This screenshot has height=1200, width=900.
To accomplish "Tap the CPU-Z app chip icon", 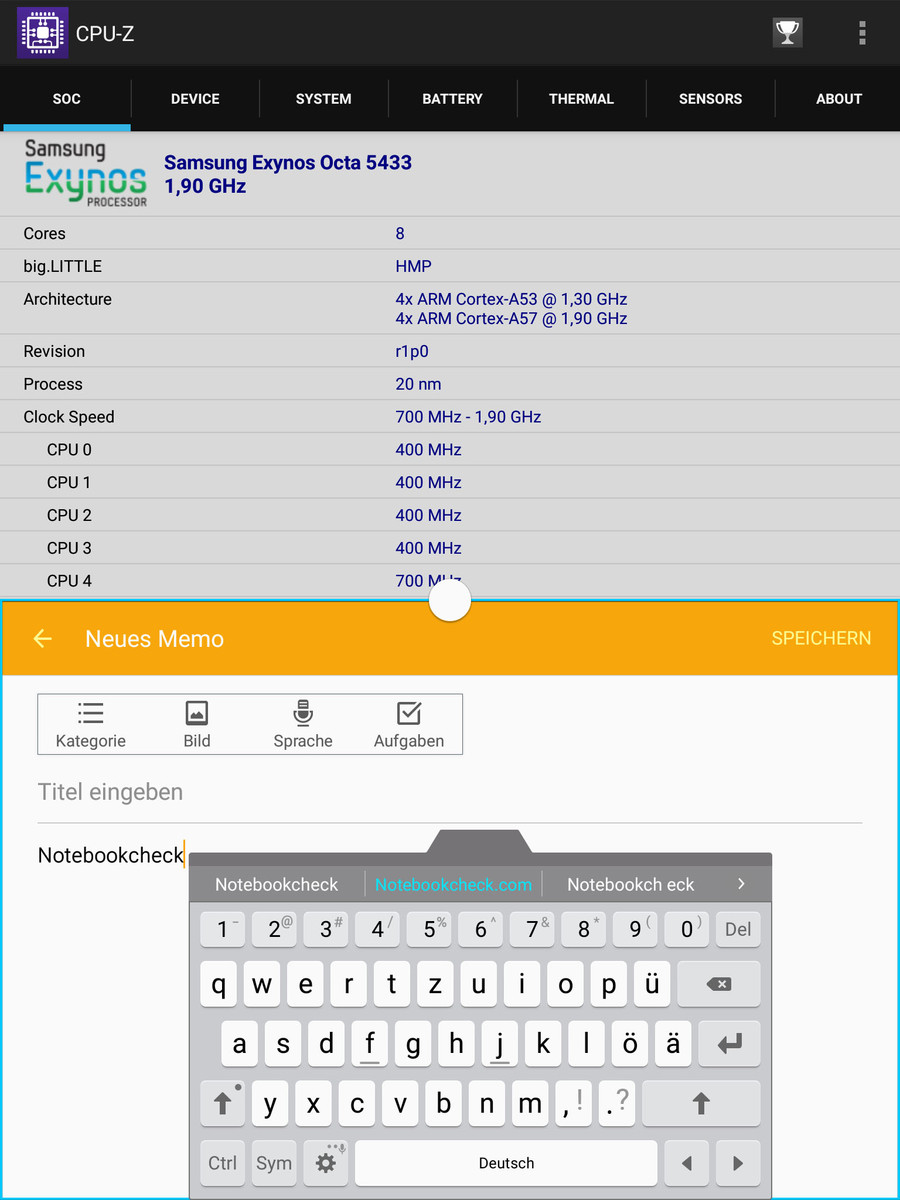I will coord(43,33).
